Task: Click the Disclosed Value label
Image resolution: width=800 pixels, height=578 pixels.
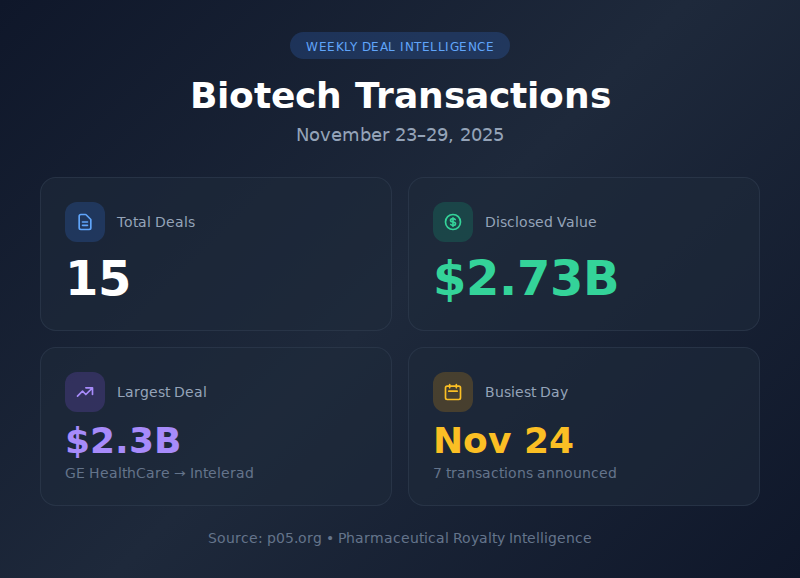Action: (x=540, y=222)
